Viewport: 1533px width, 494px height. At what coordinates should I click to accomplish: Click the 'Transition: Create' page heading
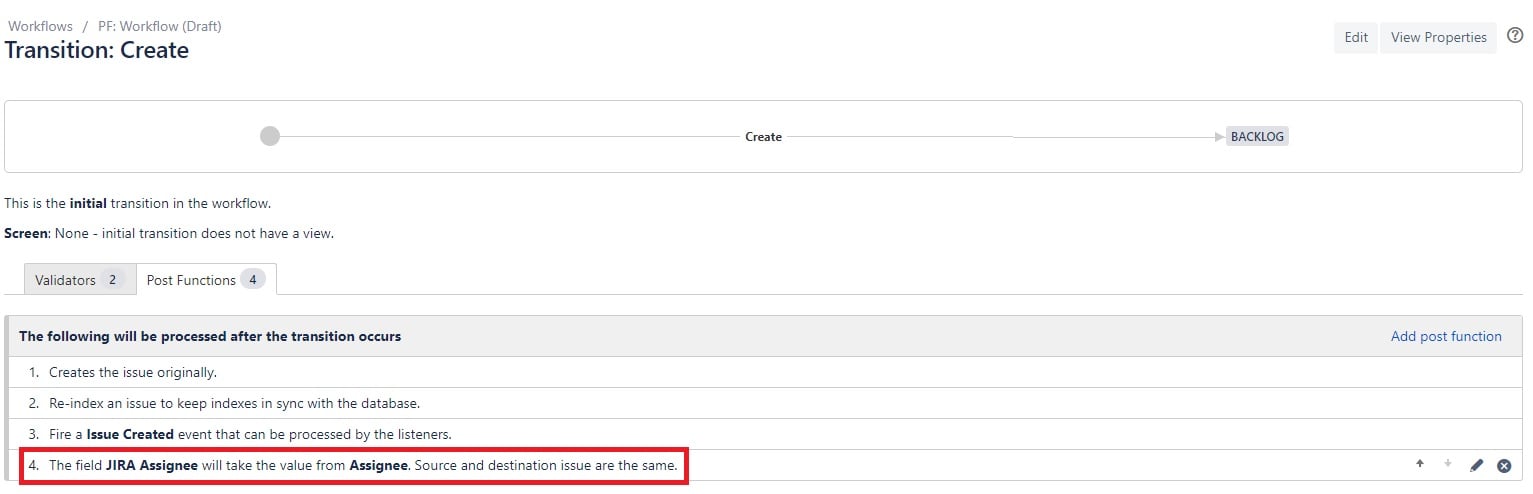coord(97,50)
